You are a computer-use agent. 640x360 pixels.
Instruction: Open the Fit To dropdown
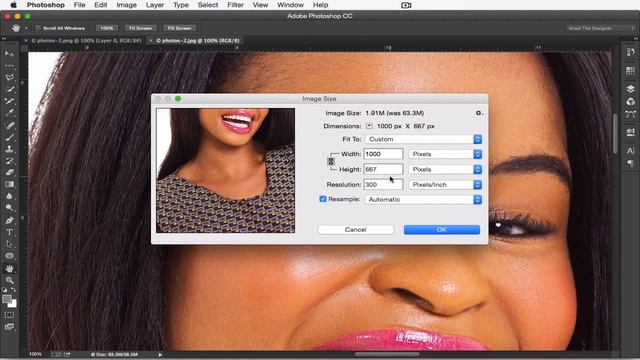click(423, 139)
